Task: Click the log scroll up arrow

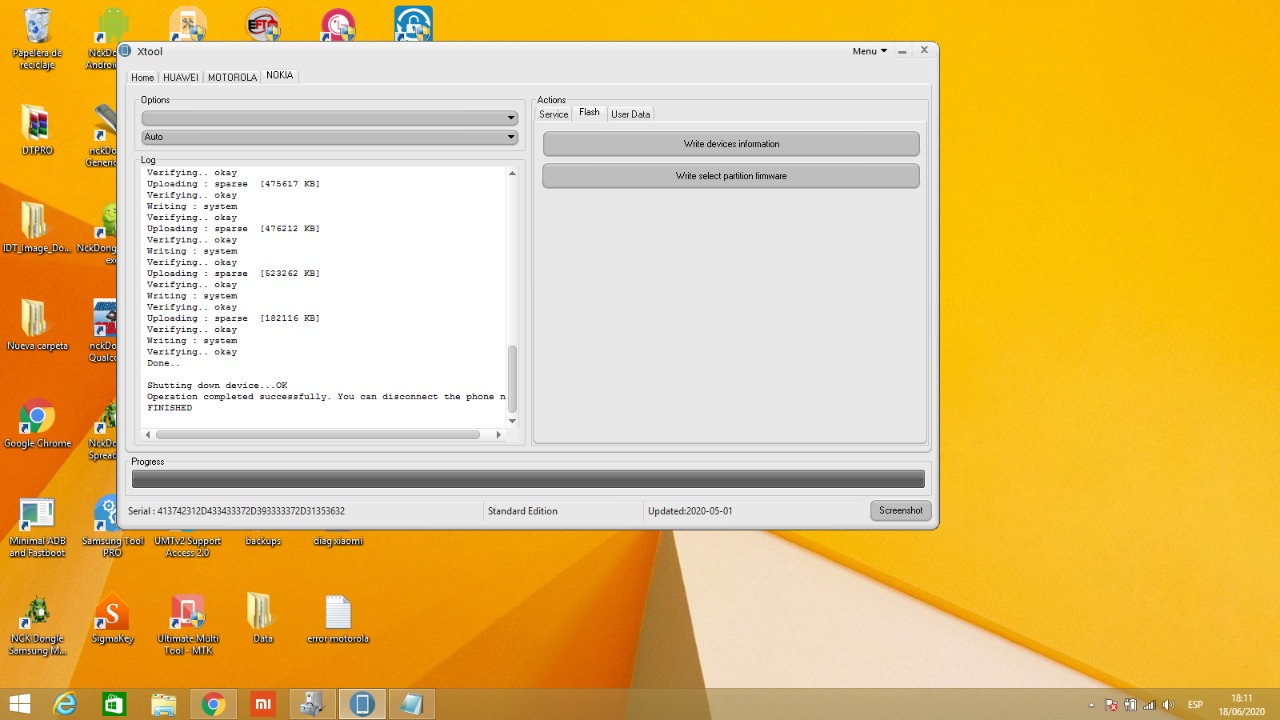Action: (513, 173)
